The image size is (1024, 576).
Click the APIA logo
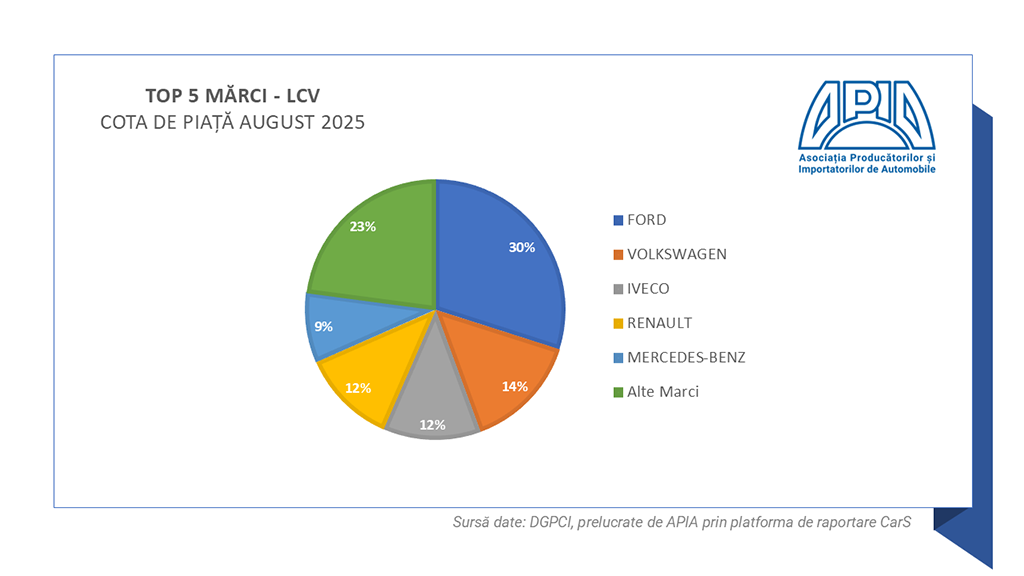point(867,113)
